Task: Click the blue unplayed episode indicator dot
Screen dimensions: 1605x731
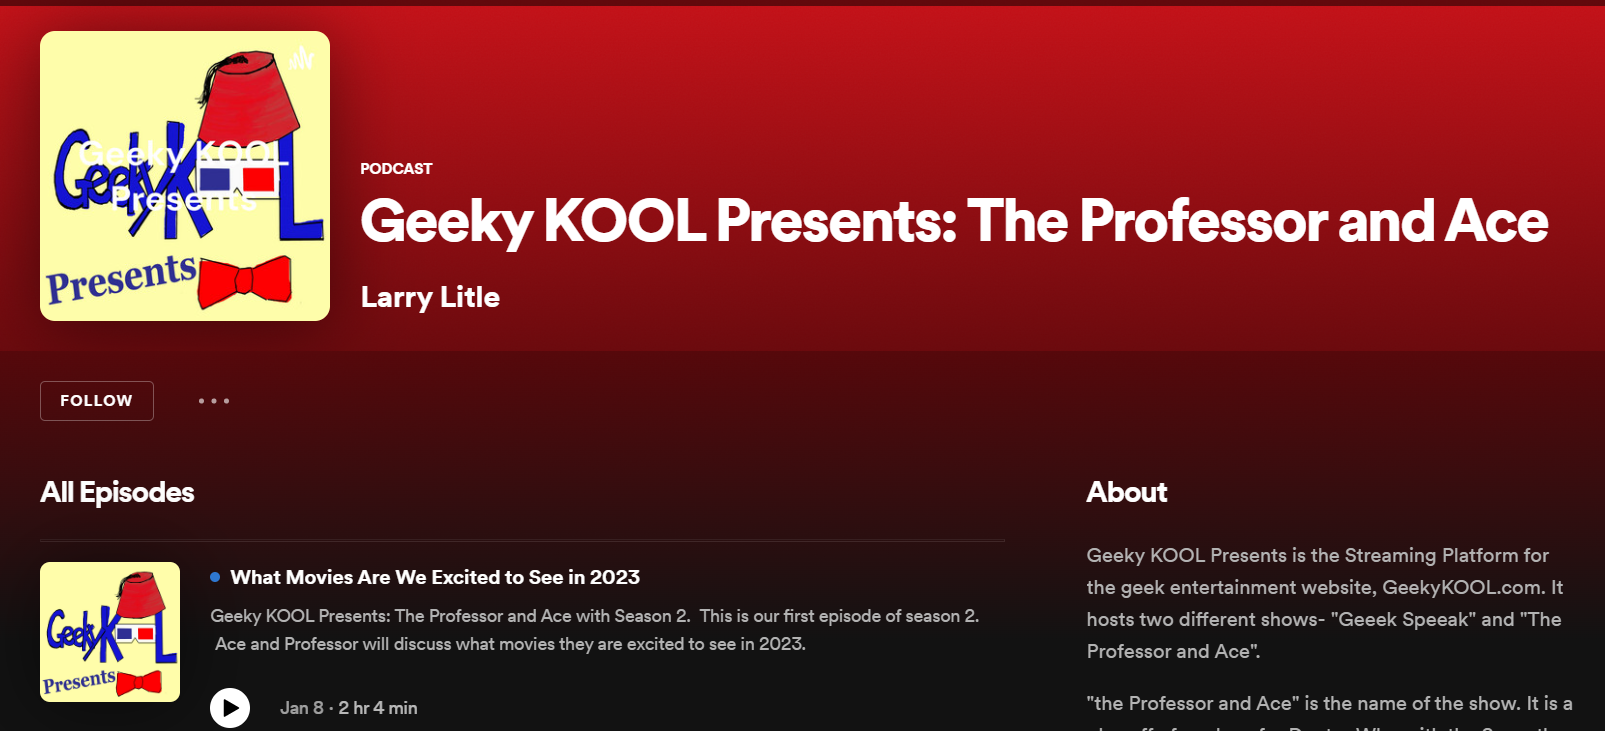Action: coord(213,576)
